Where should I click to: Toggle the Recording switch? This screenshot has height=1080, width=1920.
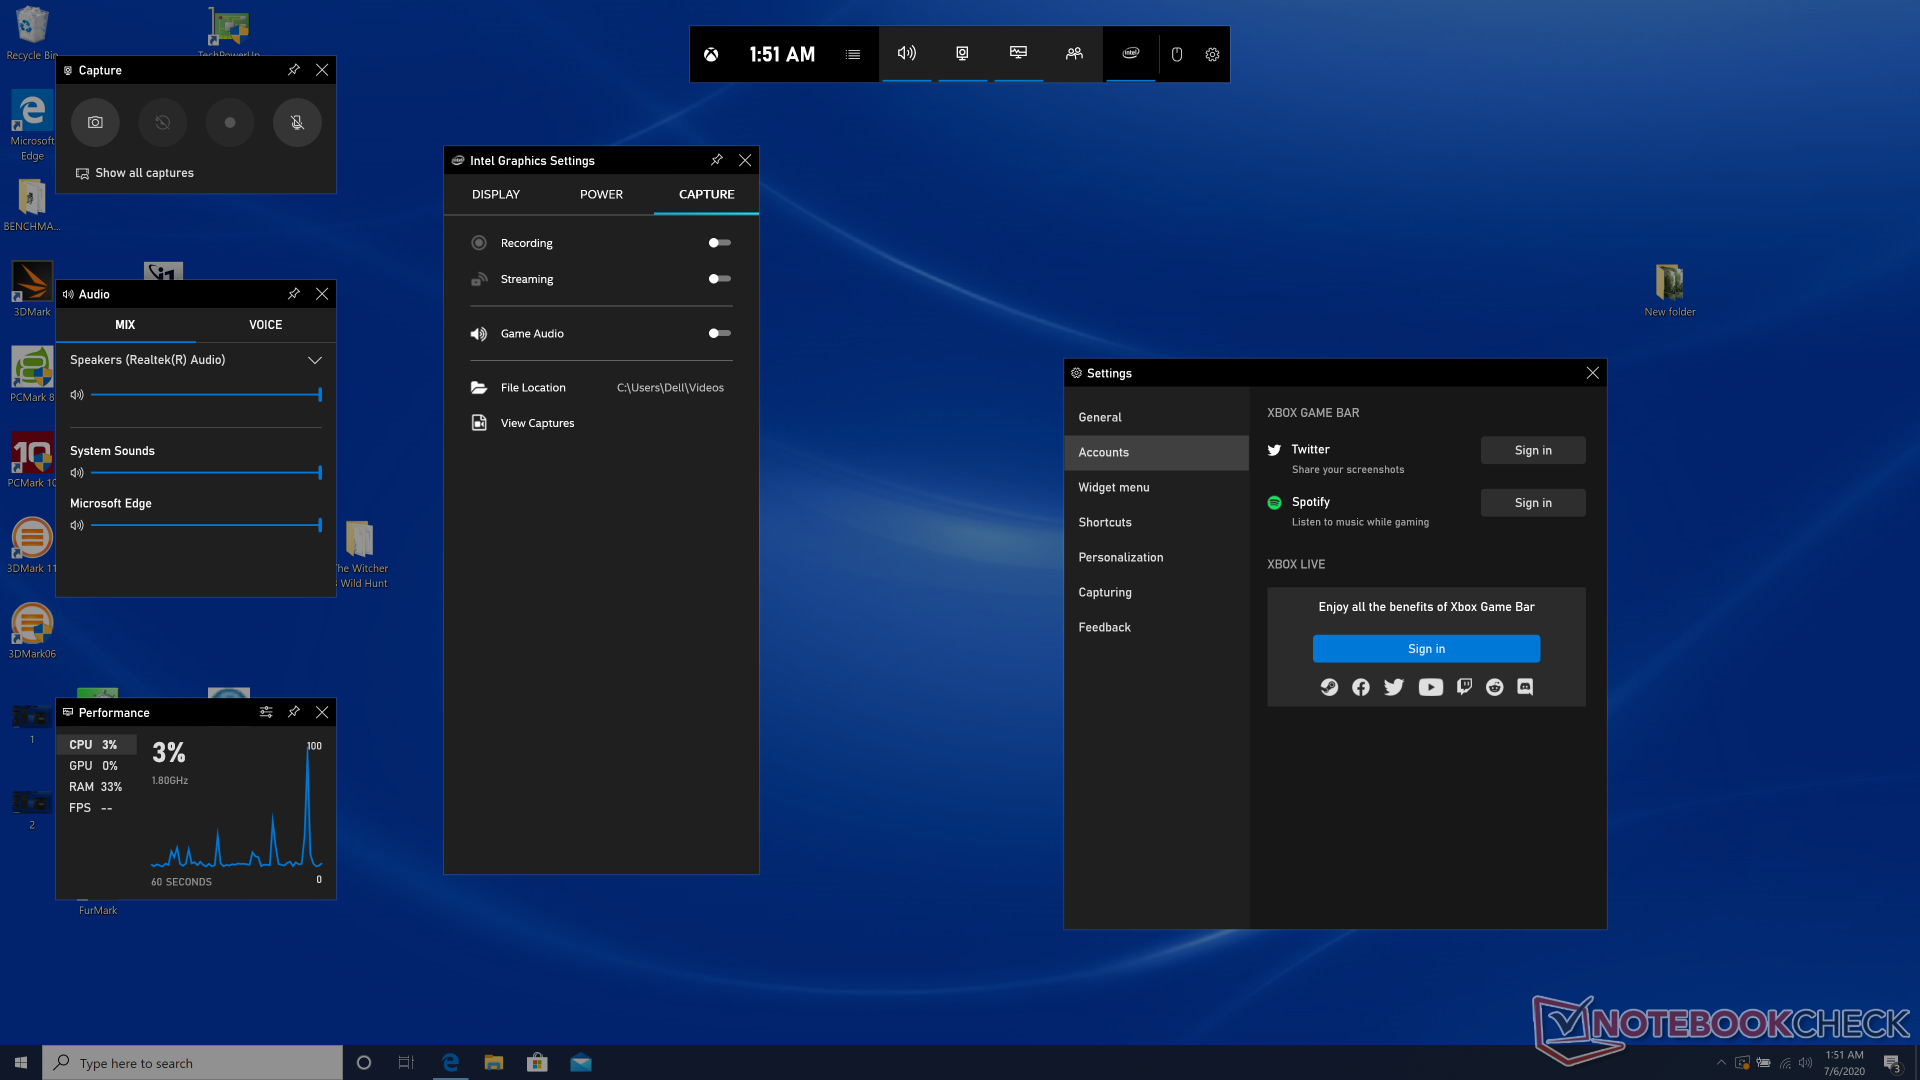point(720,243)
